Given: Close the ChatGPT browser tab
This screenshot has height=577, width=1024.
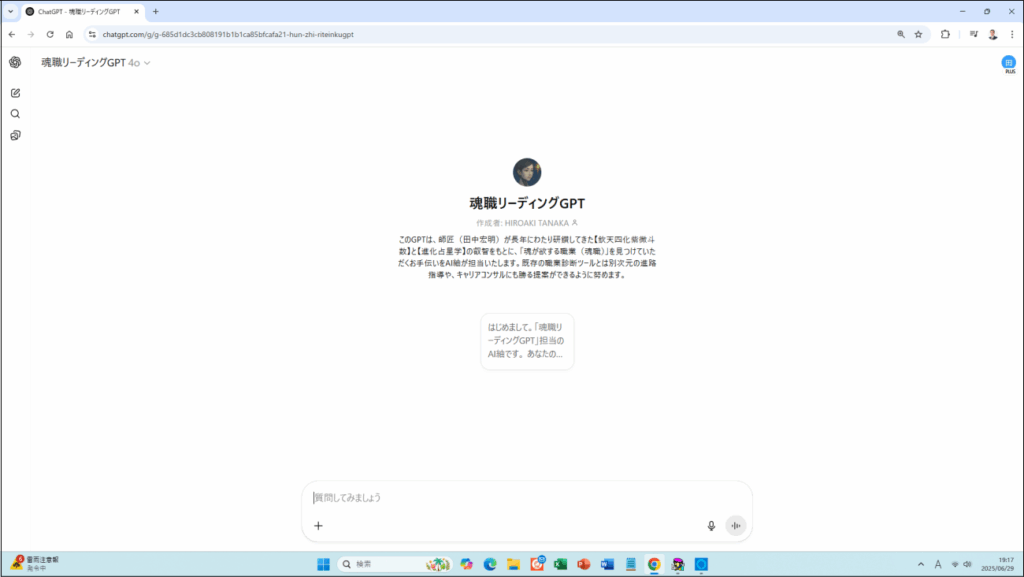Looking at the screenshot, I should point(136,12).
